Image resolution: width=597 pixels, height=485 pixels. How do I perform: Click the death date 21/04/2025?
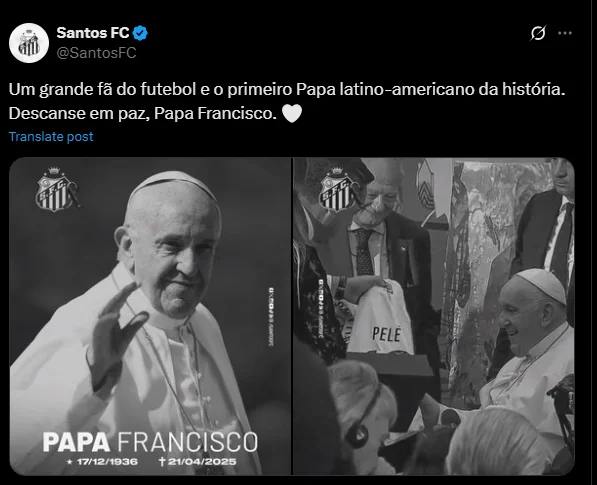198,462
